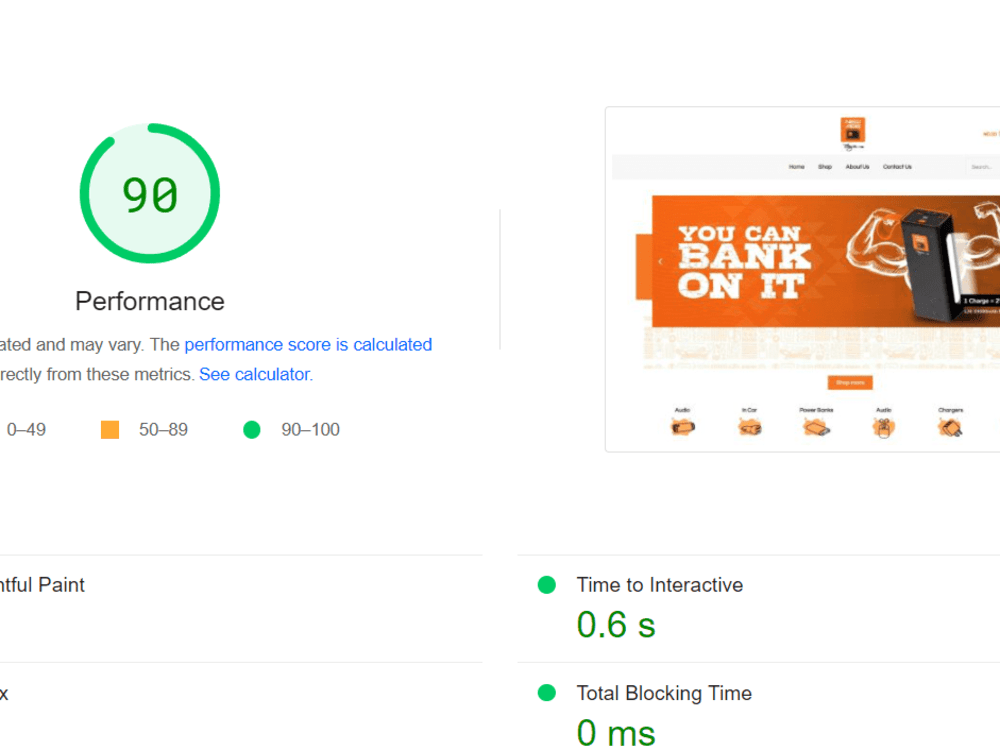Image resolution: width=1000 pixels, height=750 pixels.
Task: Click the 'Performance' heading text
Action: click(150, 301)
